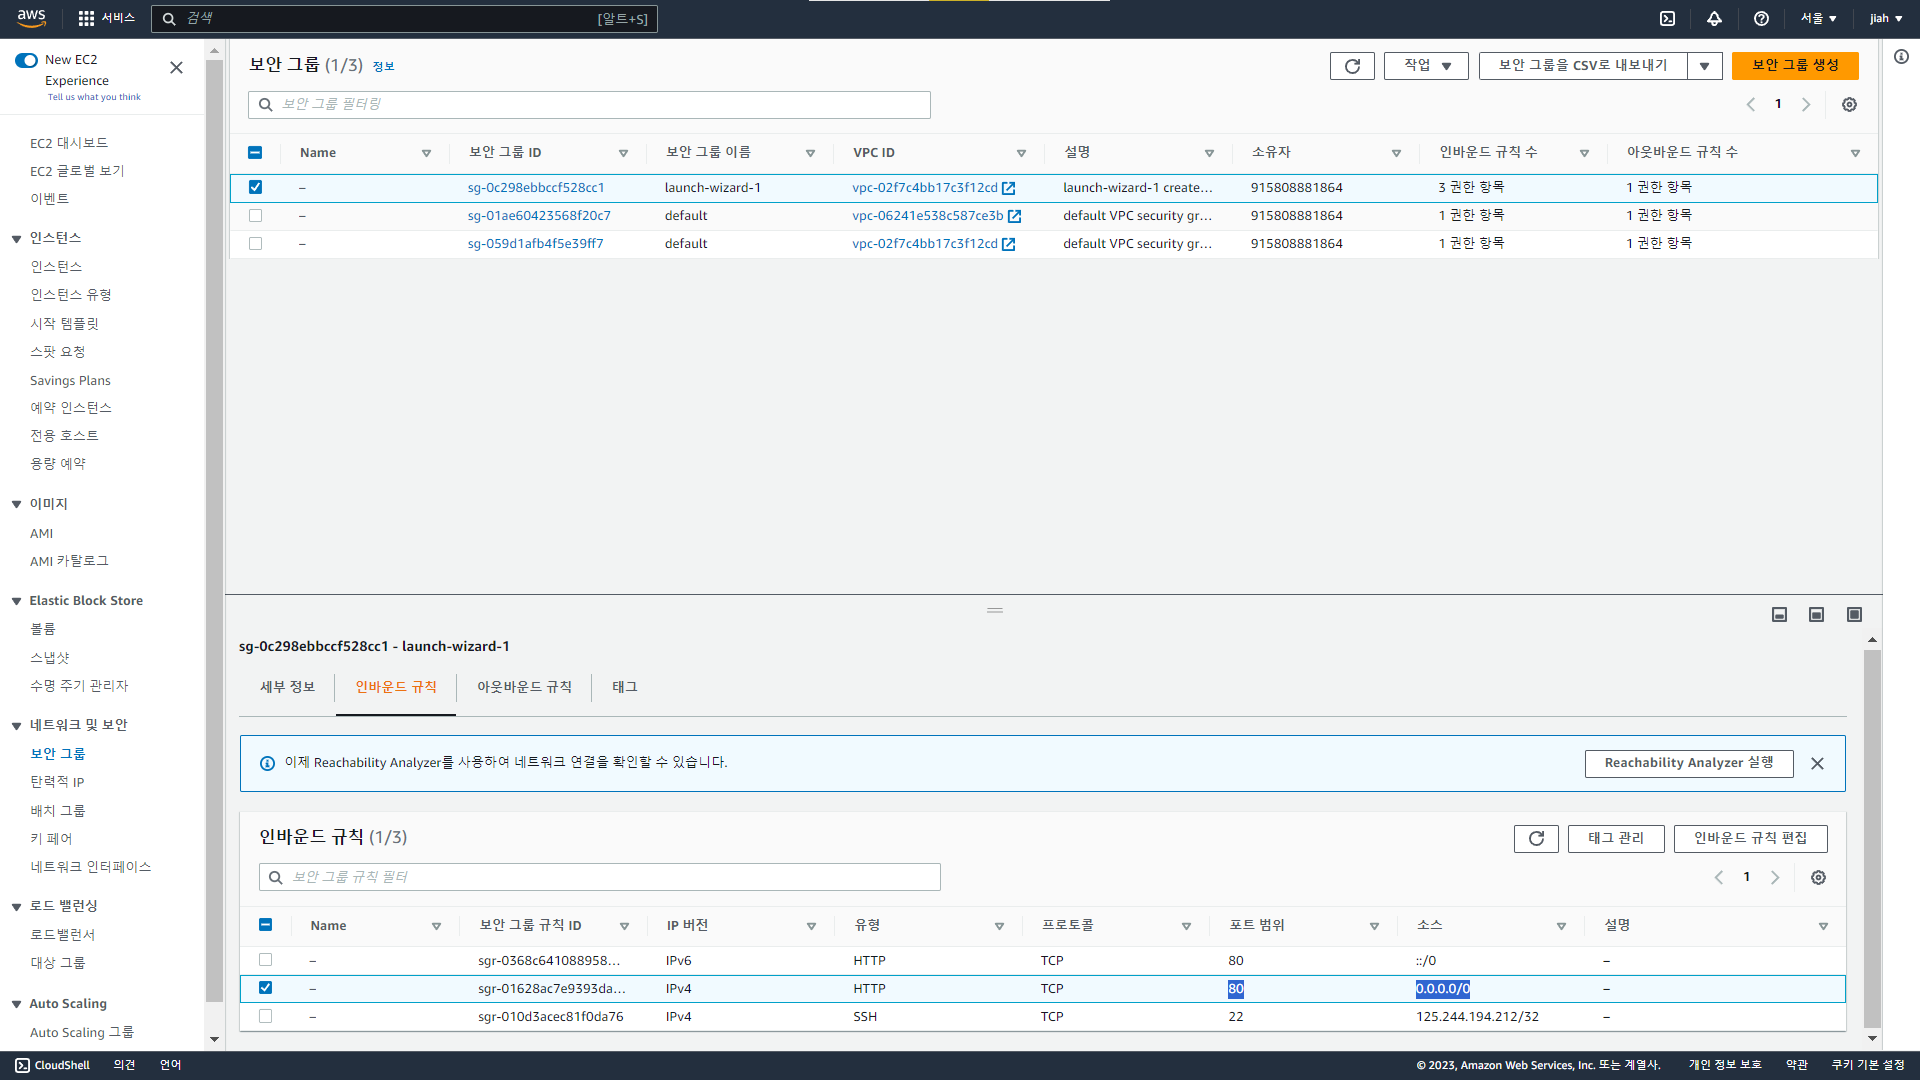Collapse the 로드 밸런싱 section
Screen dimensions: 1920x1080
coord(17,907)
